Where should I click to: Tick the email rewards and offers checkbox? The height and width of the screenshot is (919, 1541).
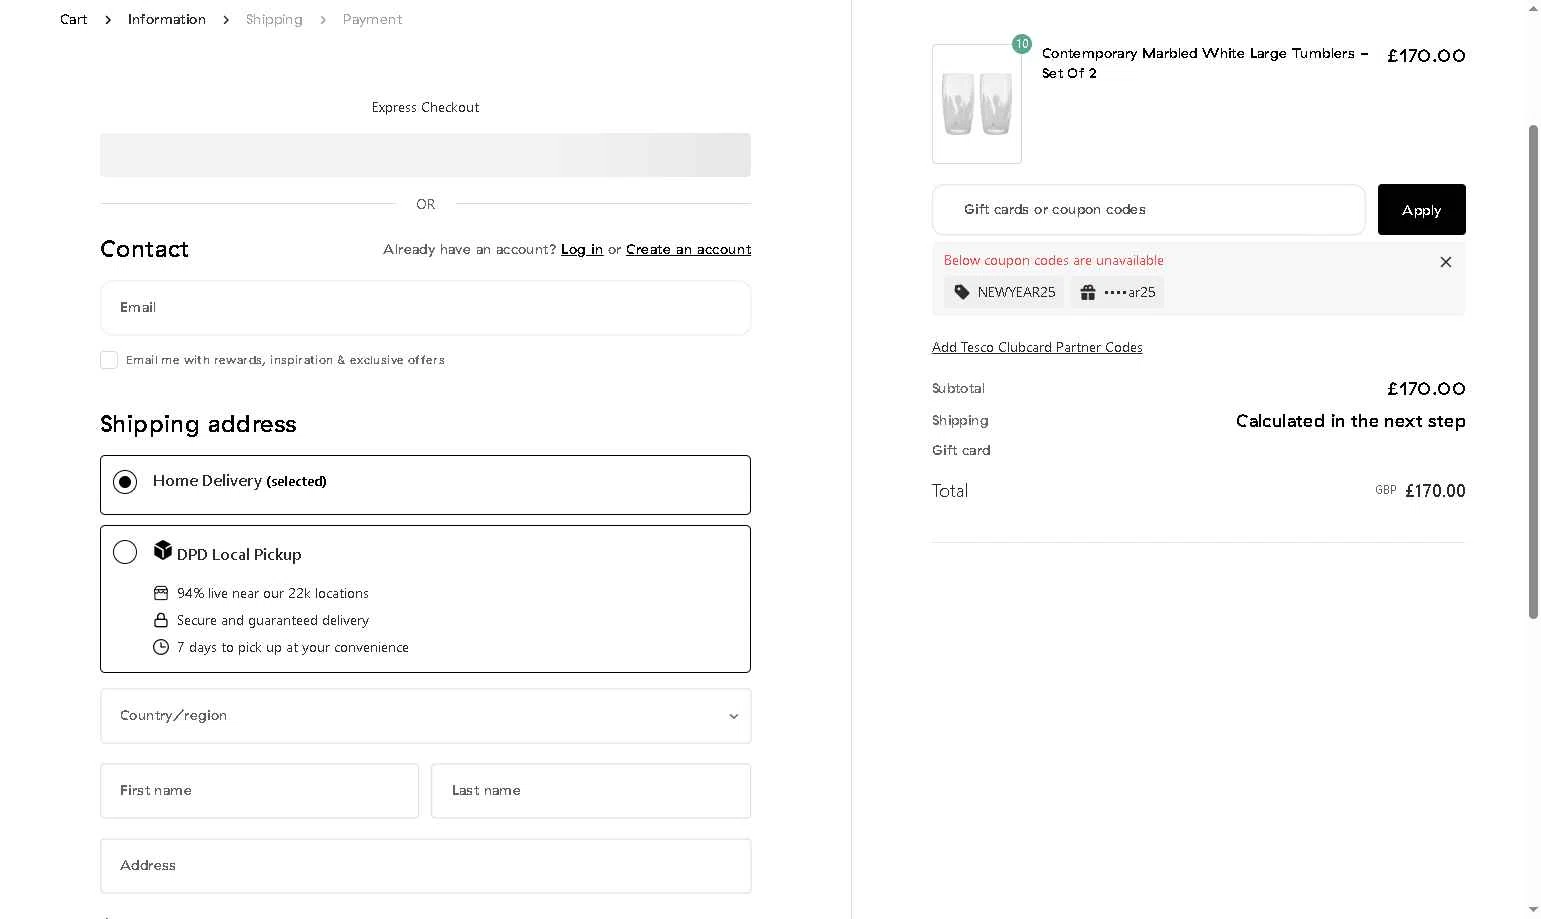pyautogui.click(x=109, y=360)
